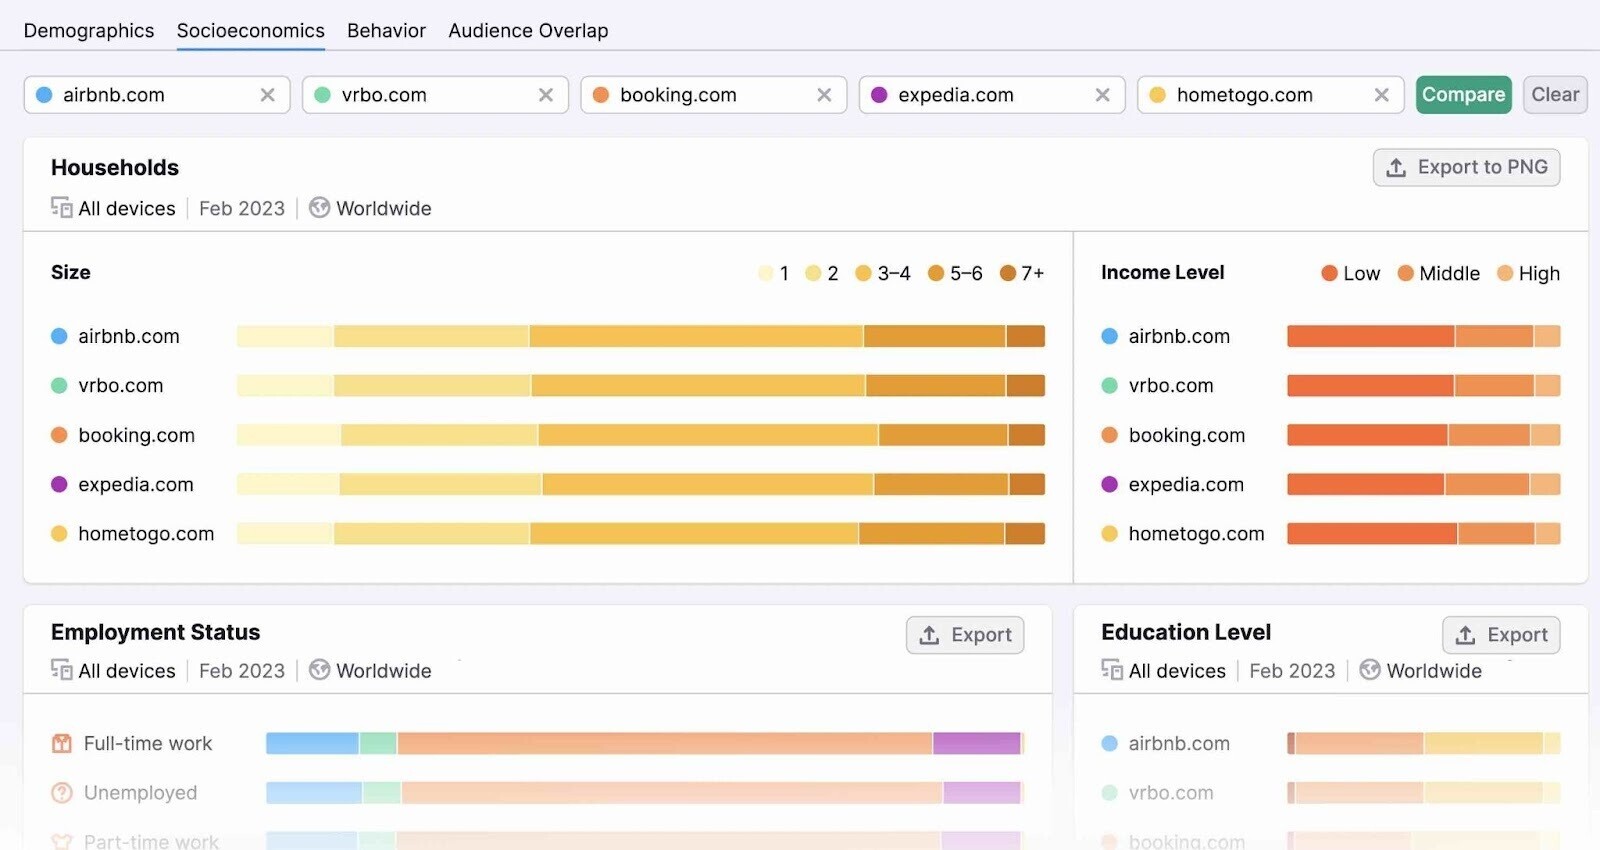
Task: Click hometogo.com in Income Level chart
Action: [1196, 534]
